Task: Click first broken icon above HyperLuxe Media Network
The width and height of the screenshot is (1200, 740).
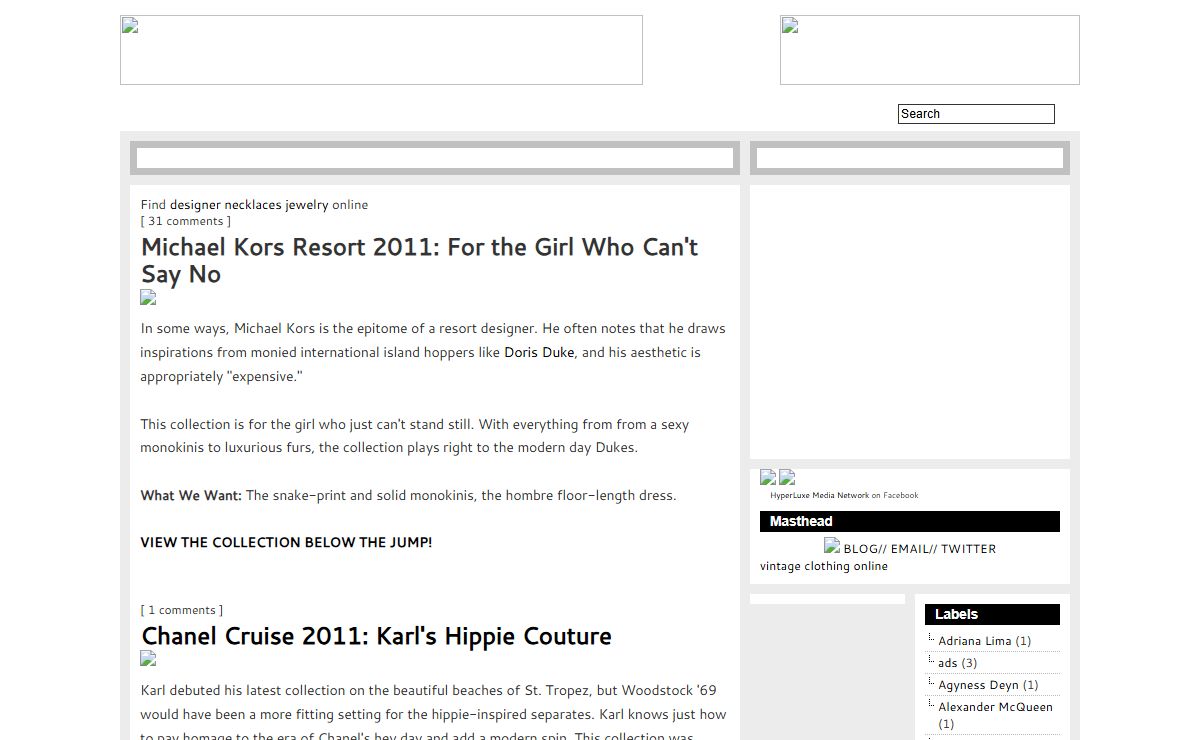Action: 768,477
